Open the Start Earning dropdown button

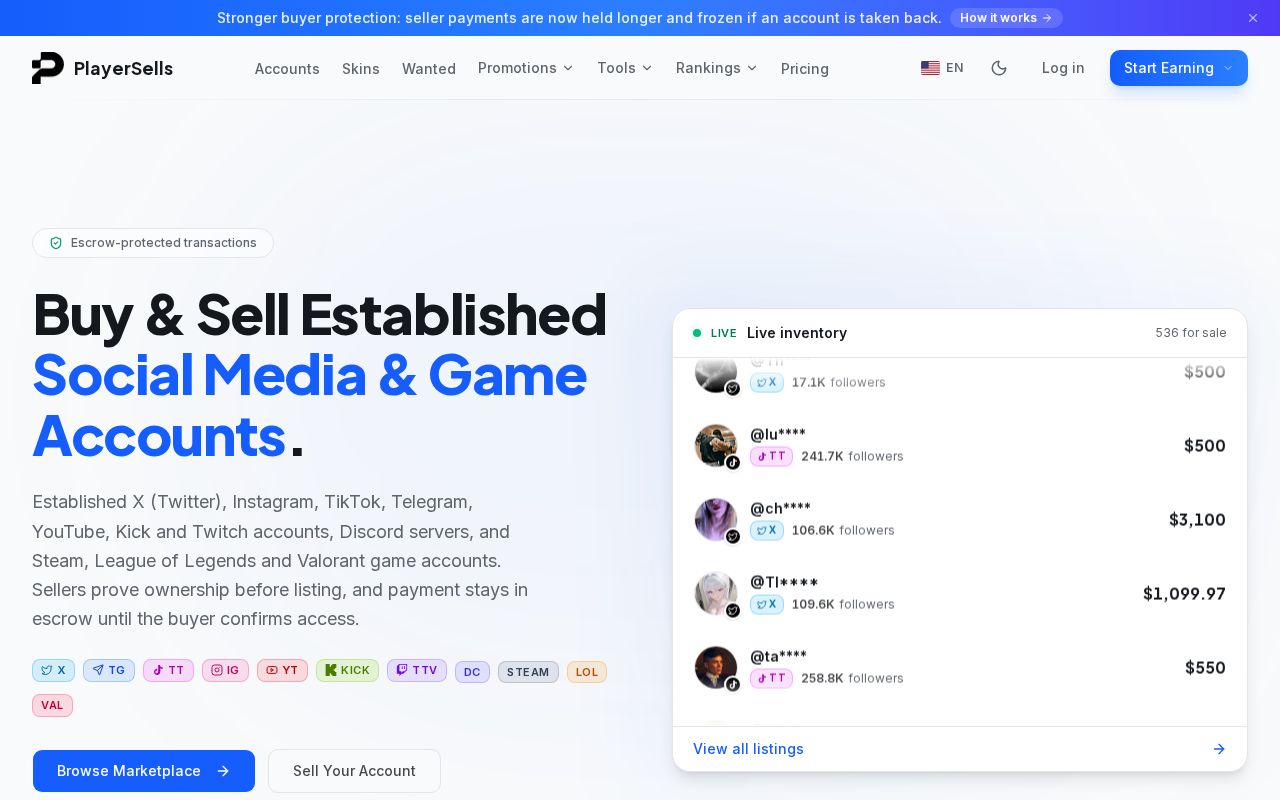pos(1179,68)
